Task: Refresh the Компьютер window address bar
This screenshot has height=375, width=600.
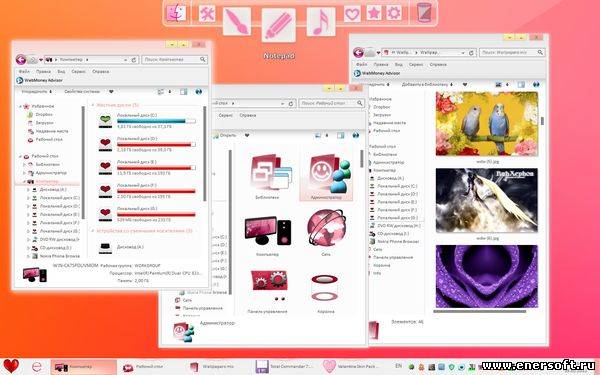Action: click(134, 60)
